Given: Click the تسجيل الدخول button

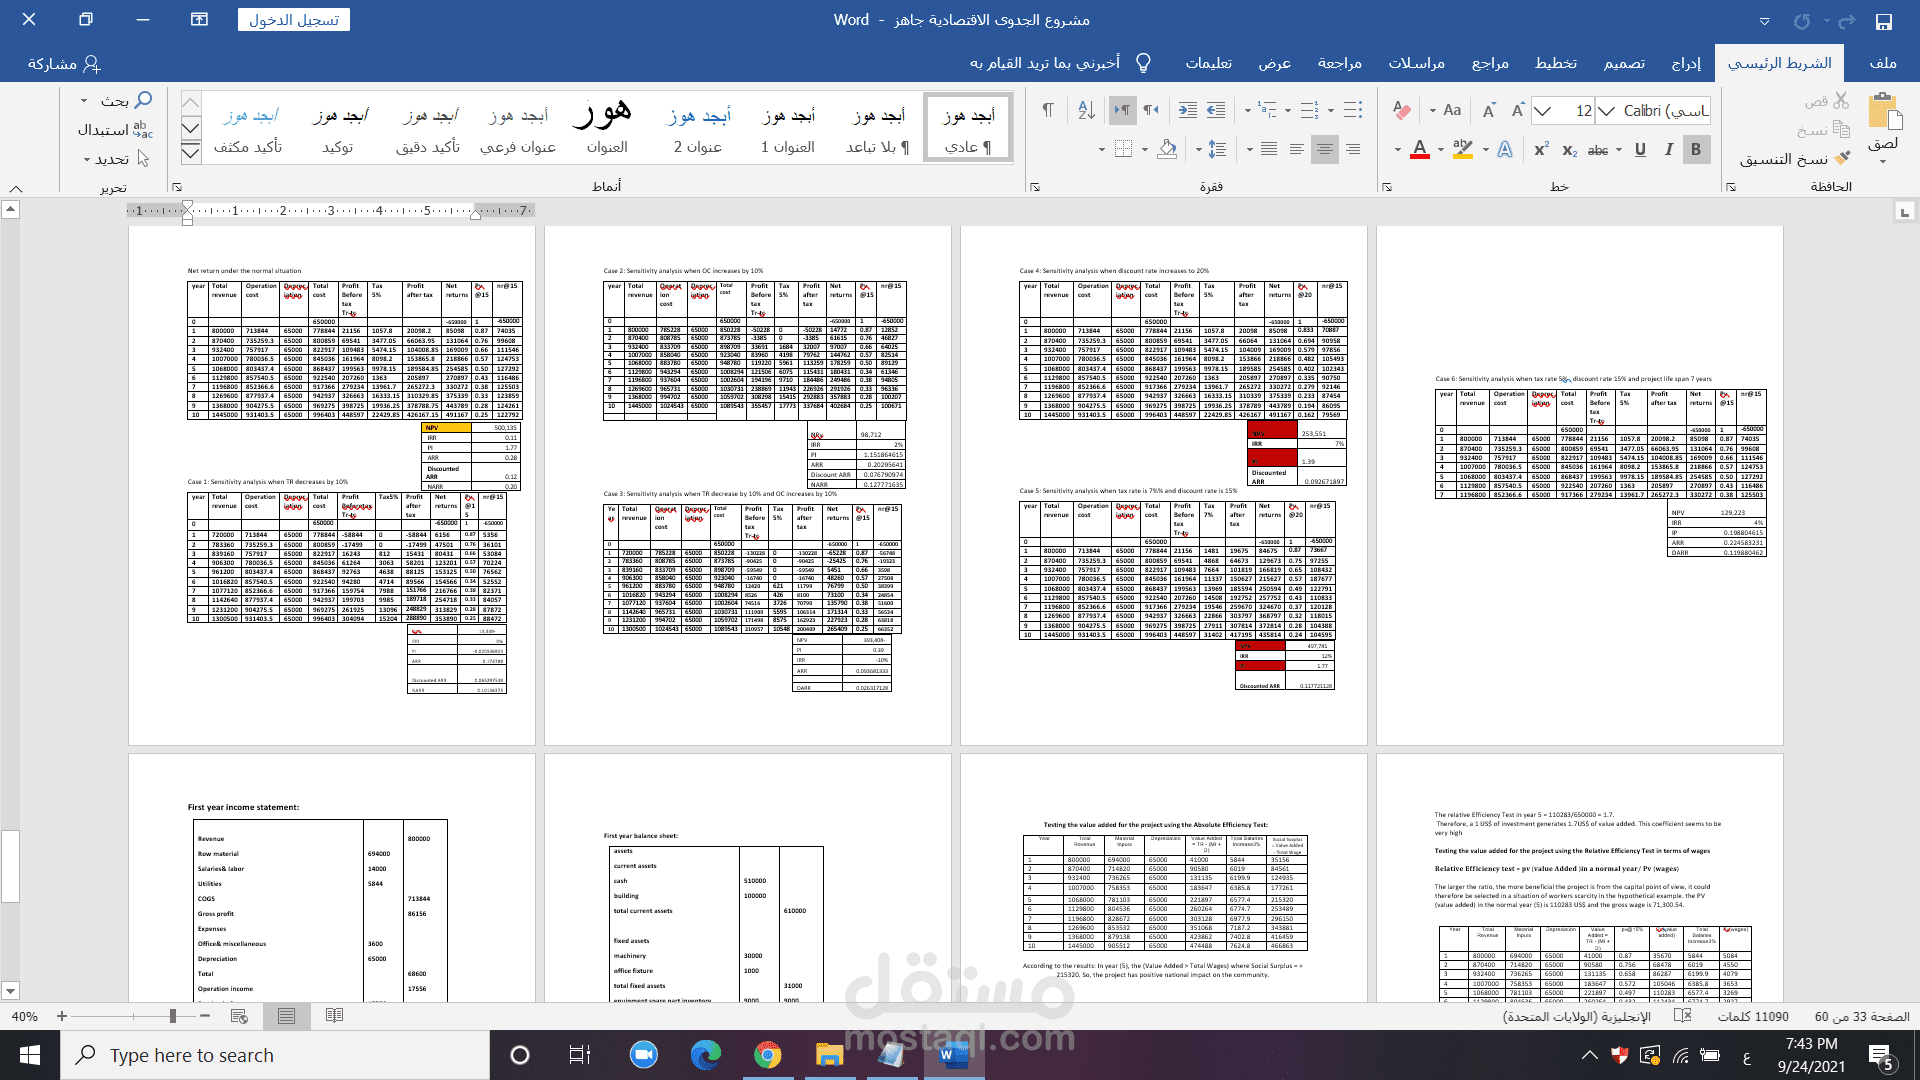Looking at the screenshot, I should [293, 20].
